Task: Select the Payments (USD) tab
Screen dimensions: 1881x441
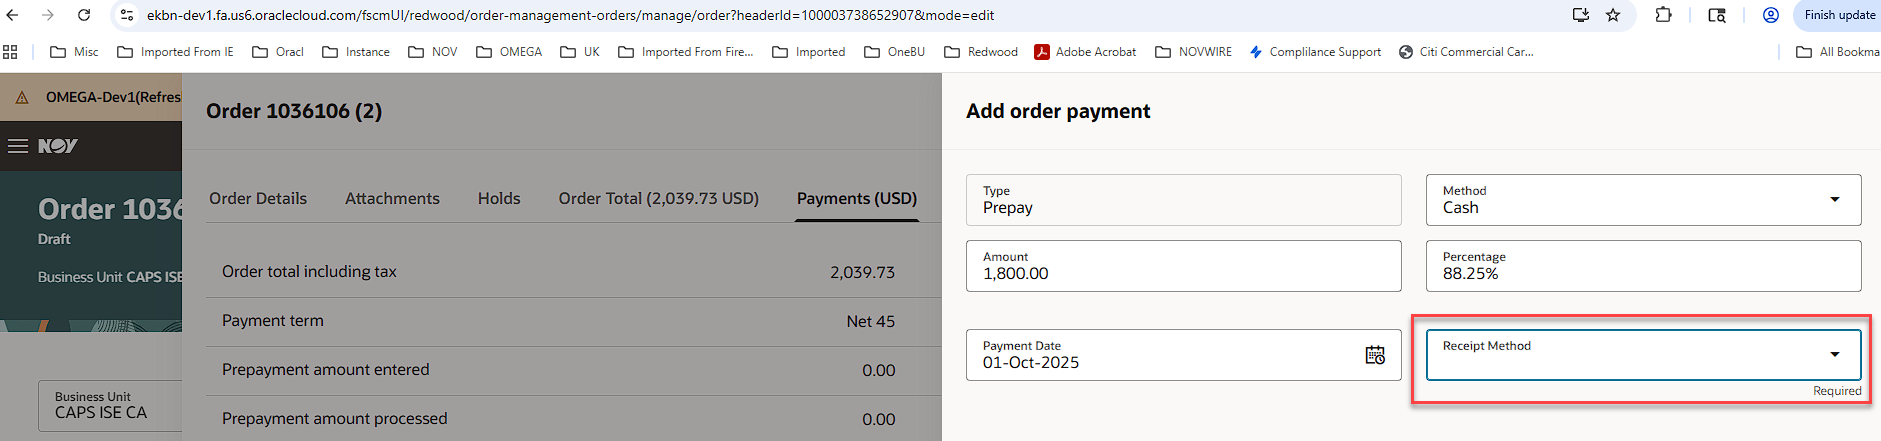Action: click(x=857, y=198)
